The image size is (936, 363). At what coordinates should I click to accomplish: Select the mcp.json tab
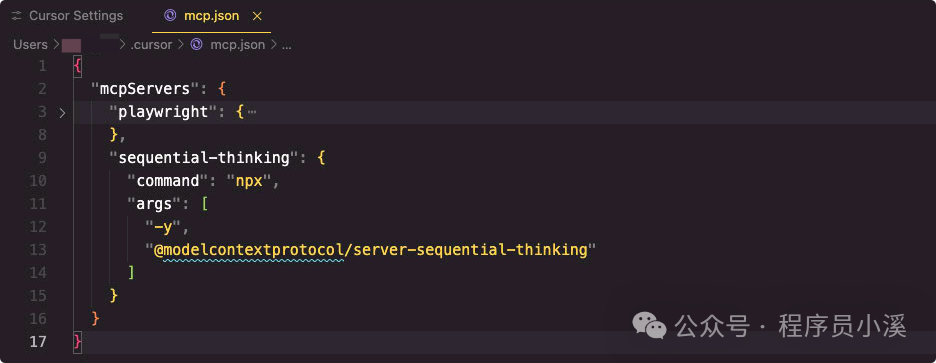click(211, 16)
